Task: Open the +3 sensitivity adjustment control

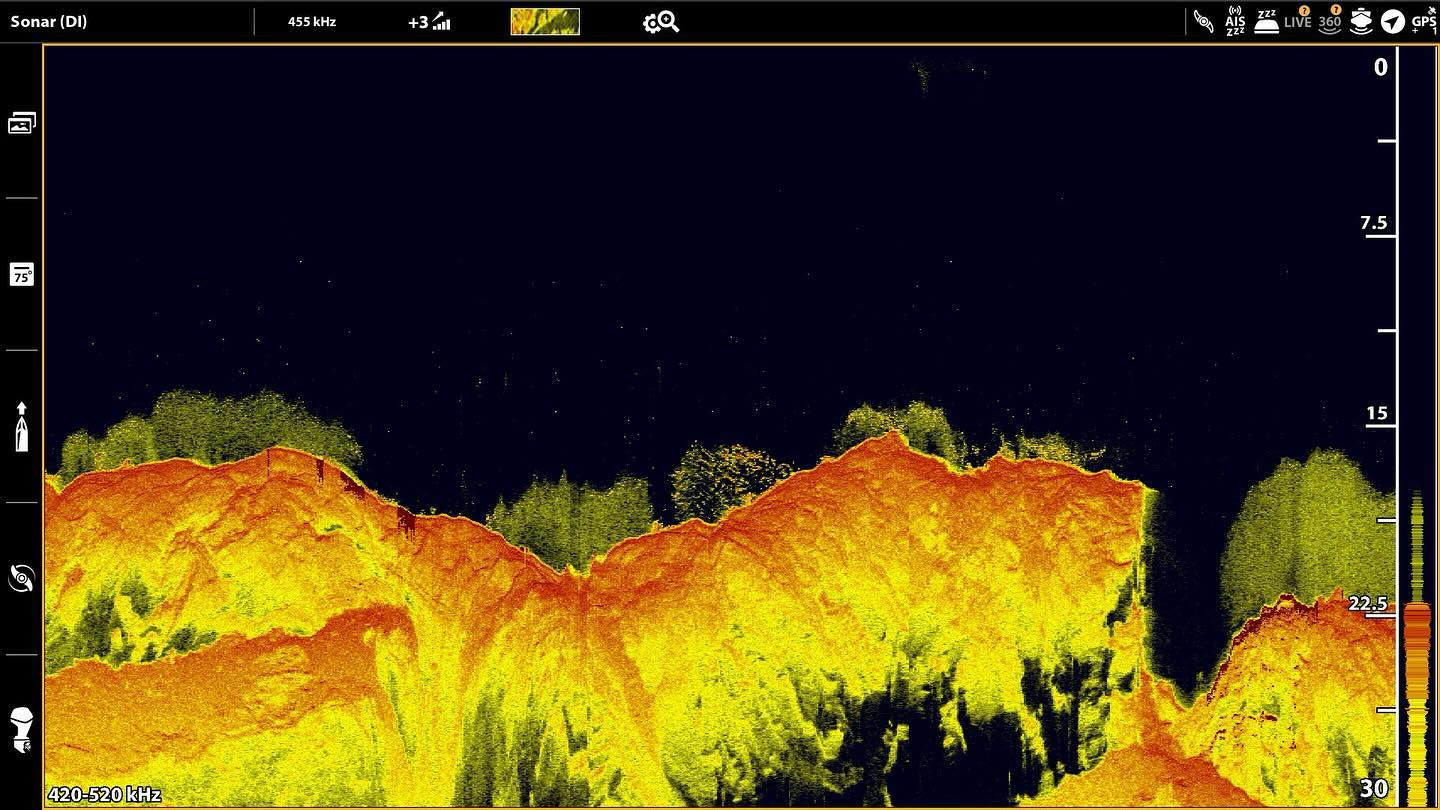Action: click(x=428, y=21)
